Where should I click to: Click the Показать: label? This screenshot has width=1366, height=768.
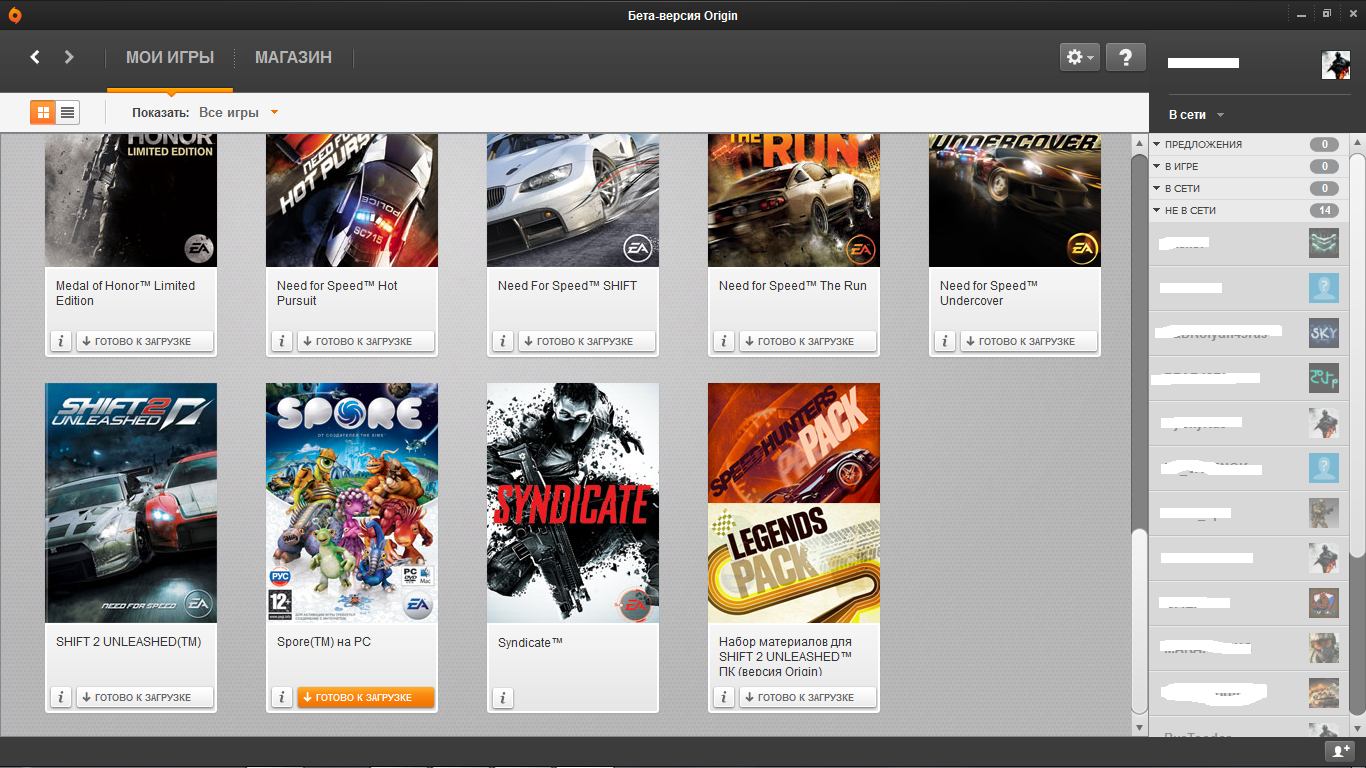tap(160, 112)
